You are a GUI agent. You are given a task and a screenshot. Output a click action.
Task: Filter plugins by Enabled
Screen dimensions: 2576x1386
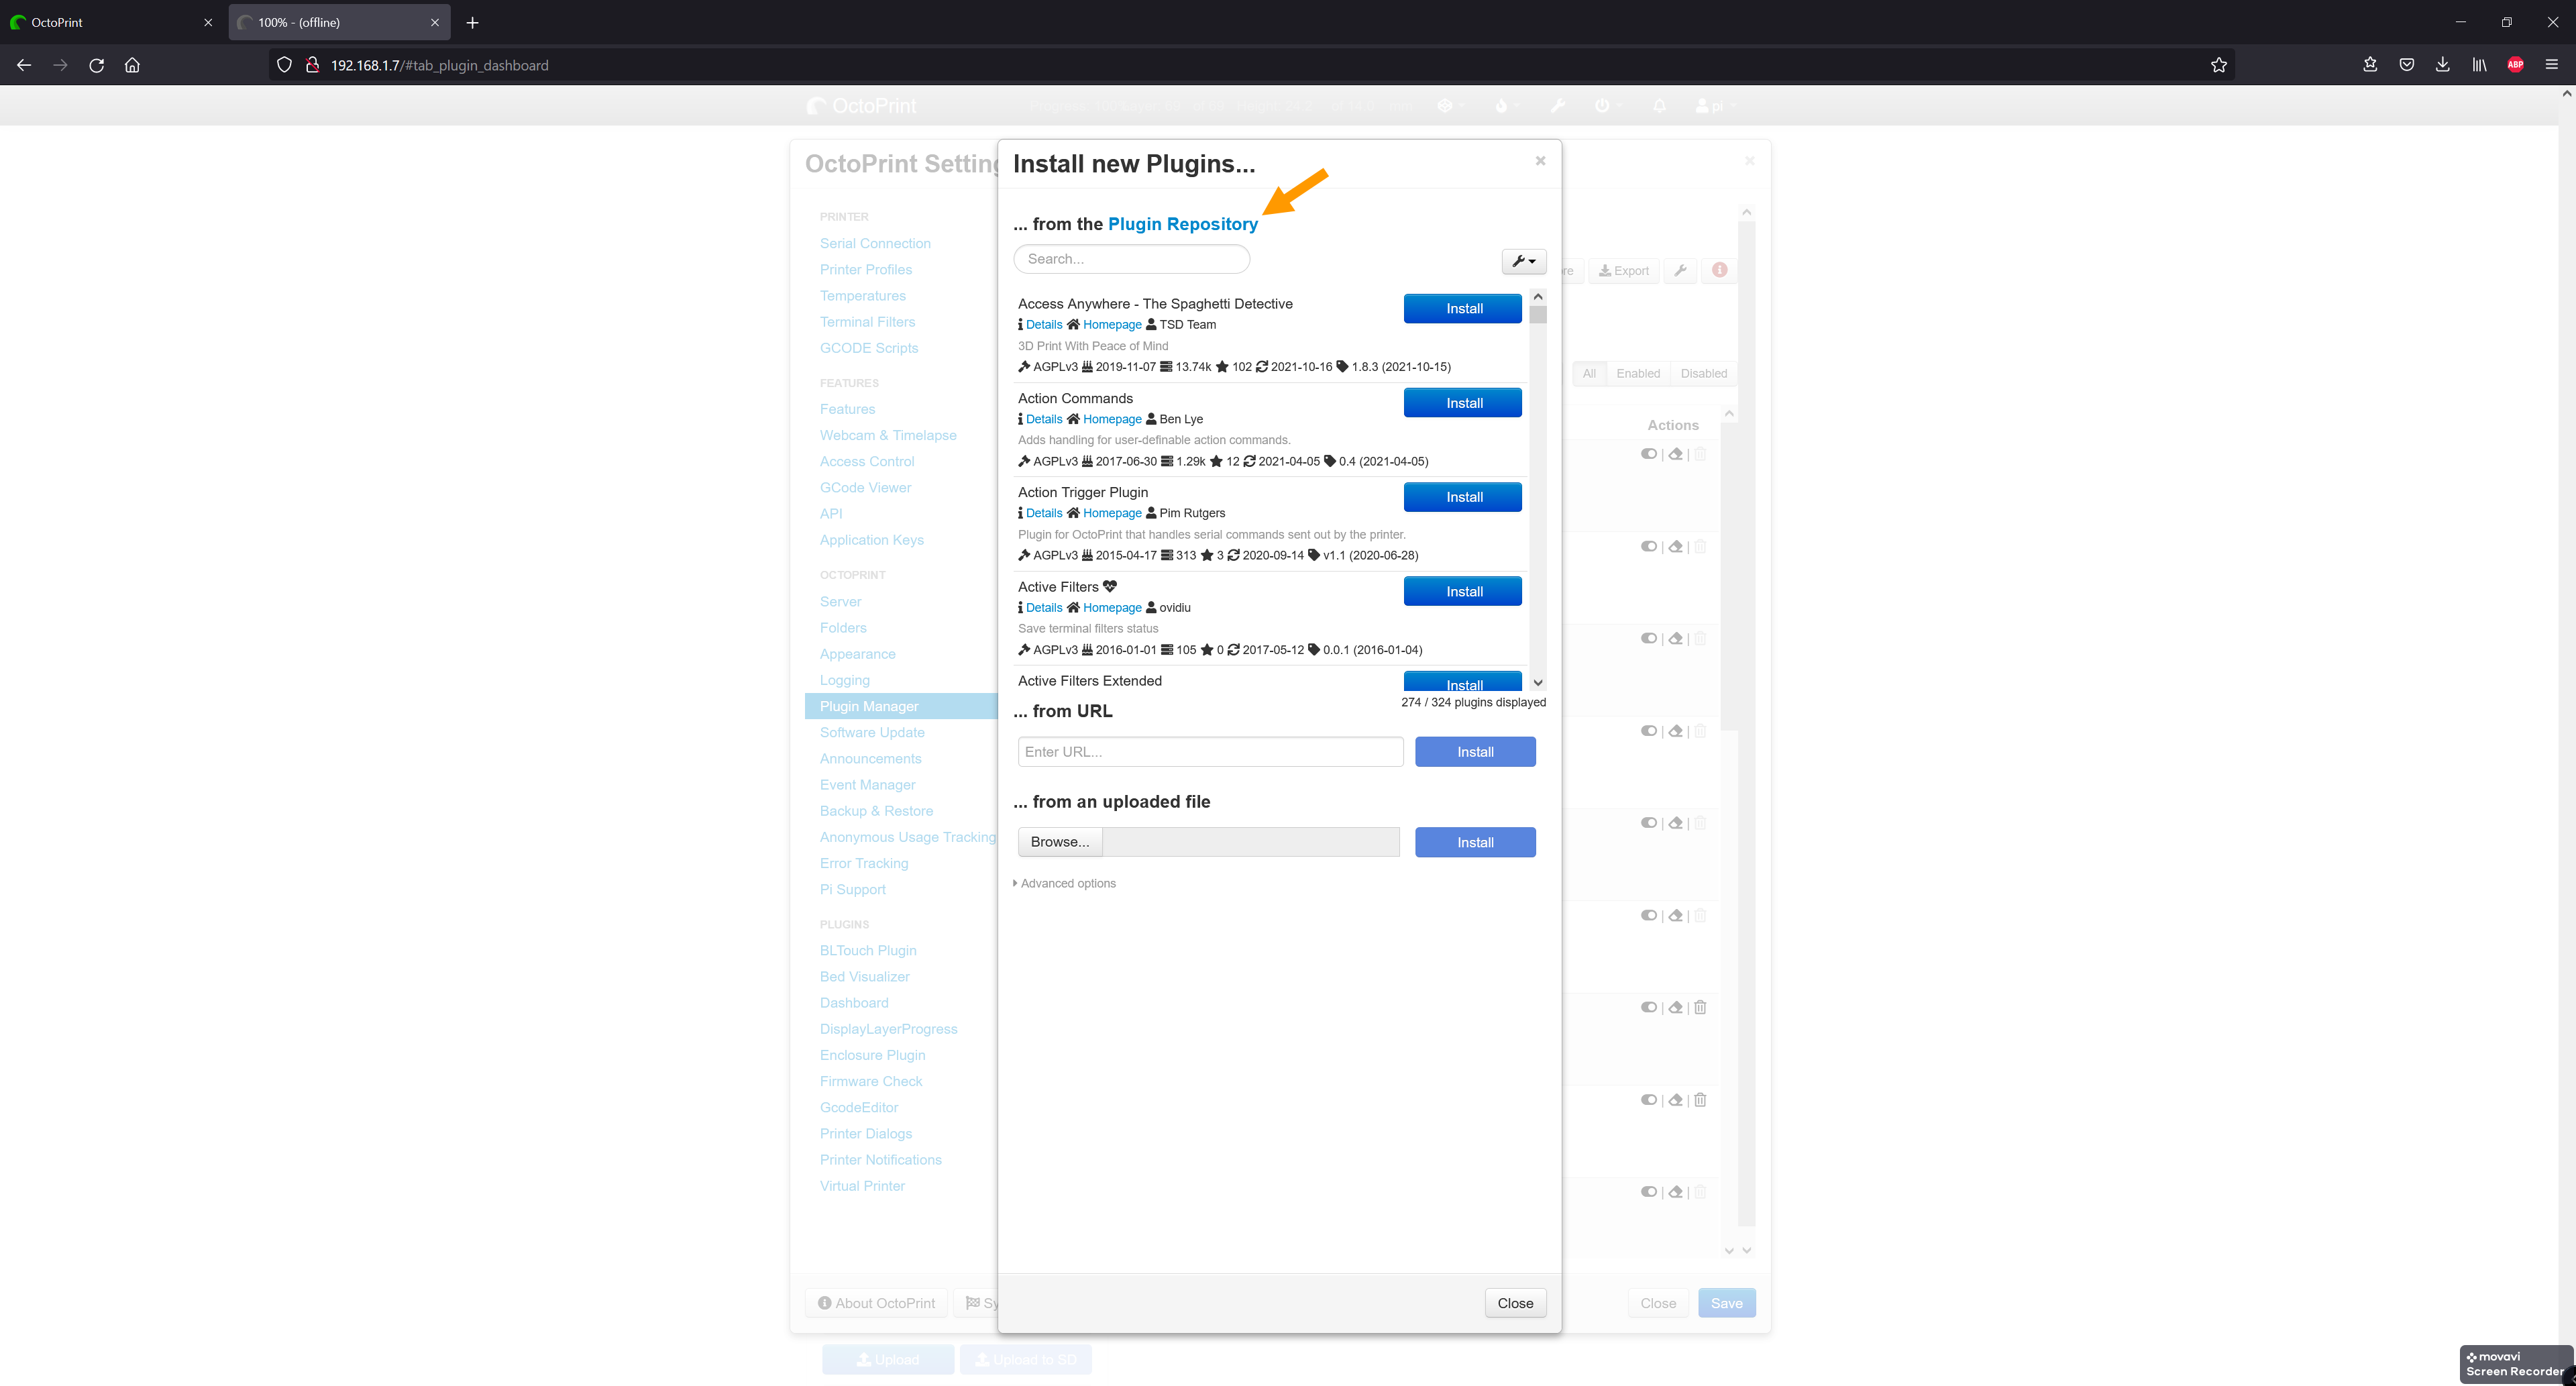click(1638, 374)
